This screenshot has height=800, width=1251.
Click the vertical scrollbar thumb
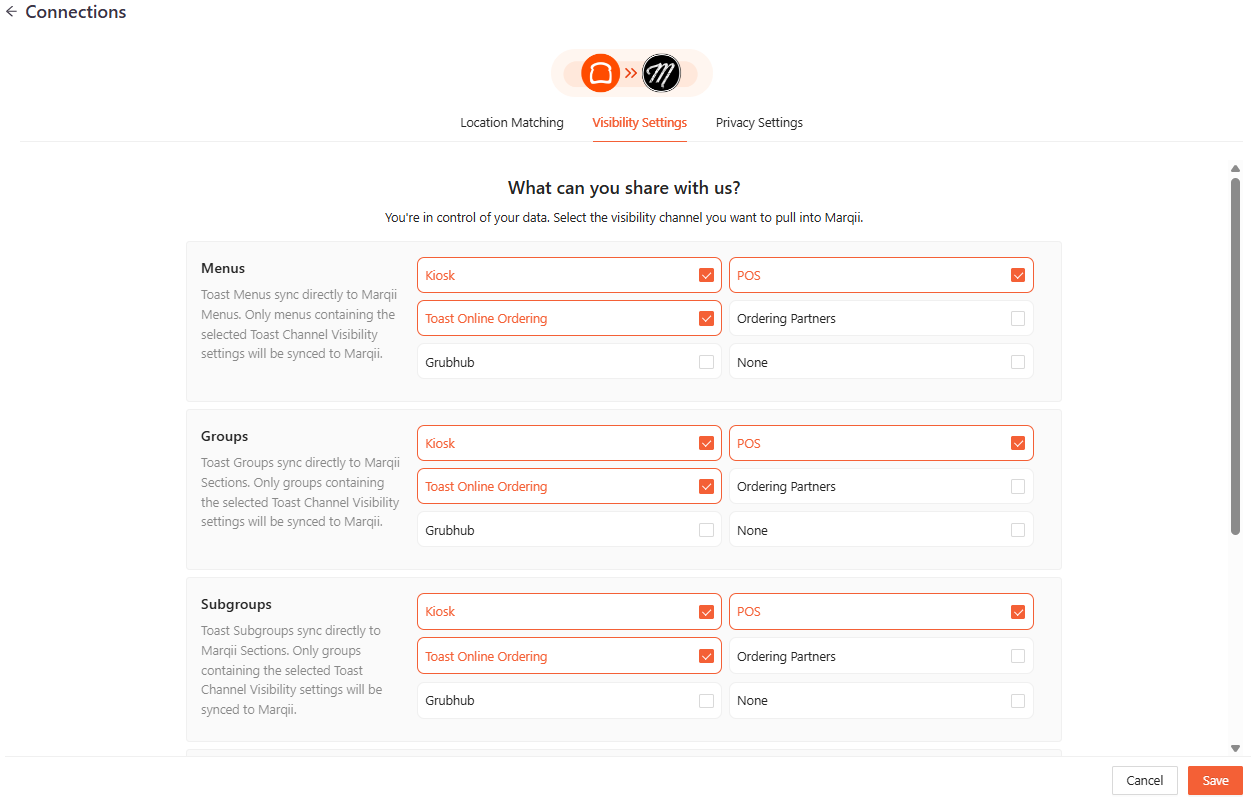pos(1235,355)
